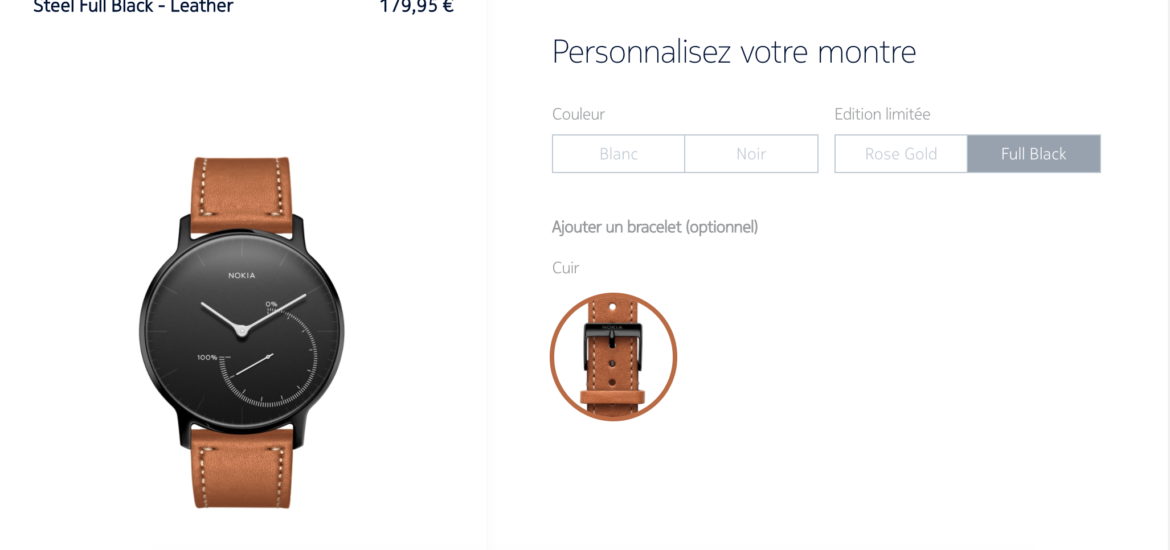Click the NOKIA logo on watch face

click(x=242, y=275)
